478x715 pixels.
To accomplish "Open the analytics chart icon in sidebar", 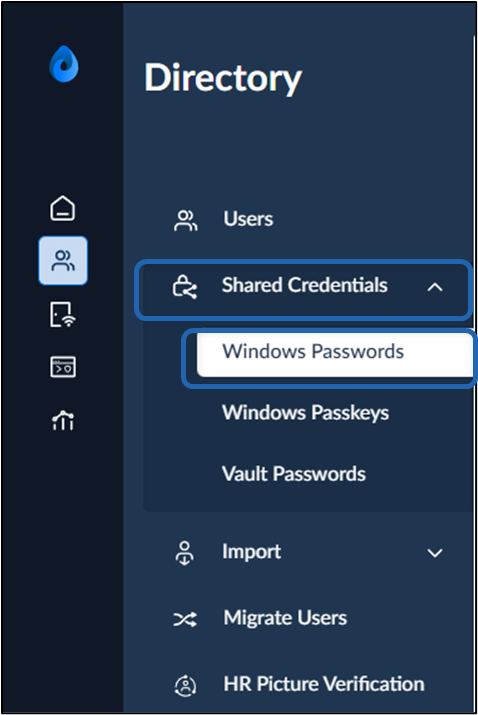I will 63,420.
